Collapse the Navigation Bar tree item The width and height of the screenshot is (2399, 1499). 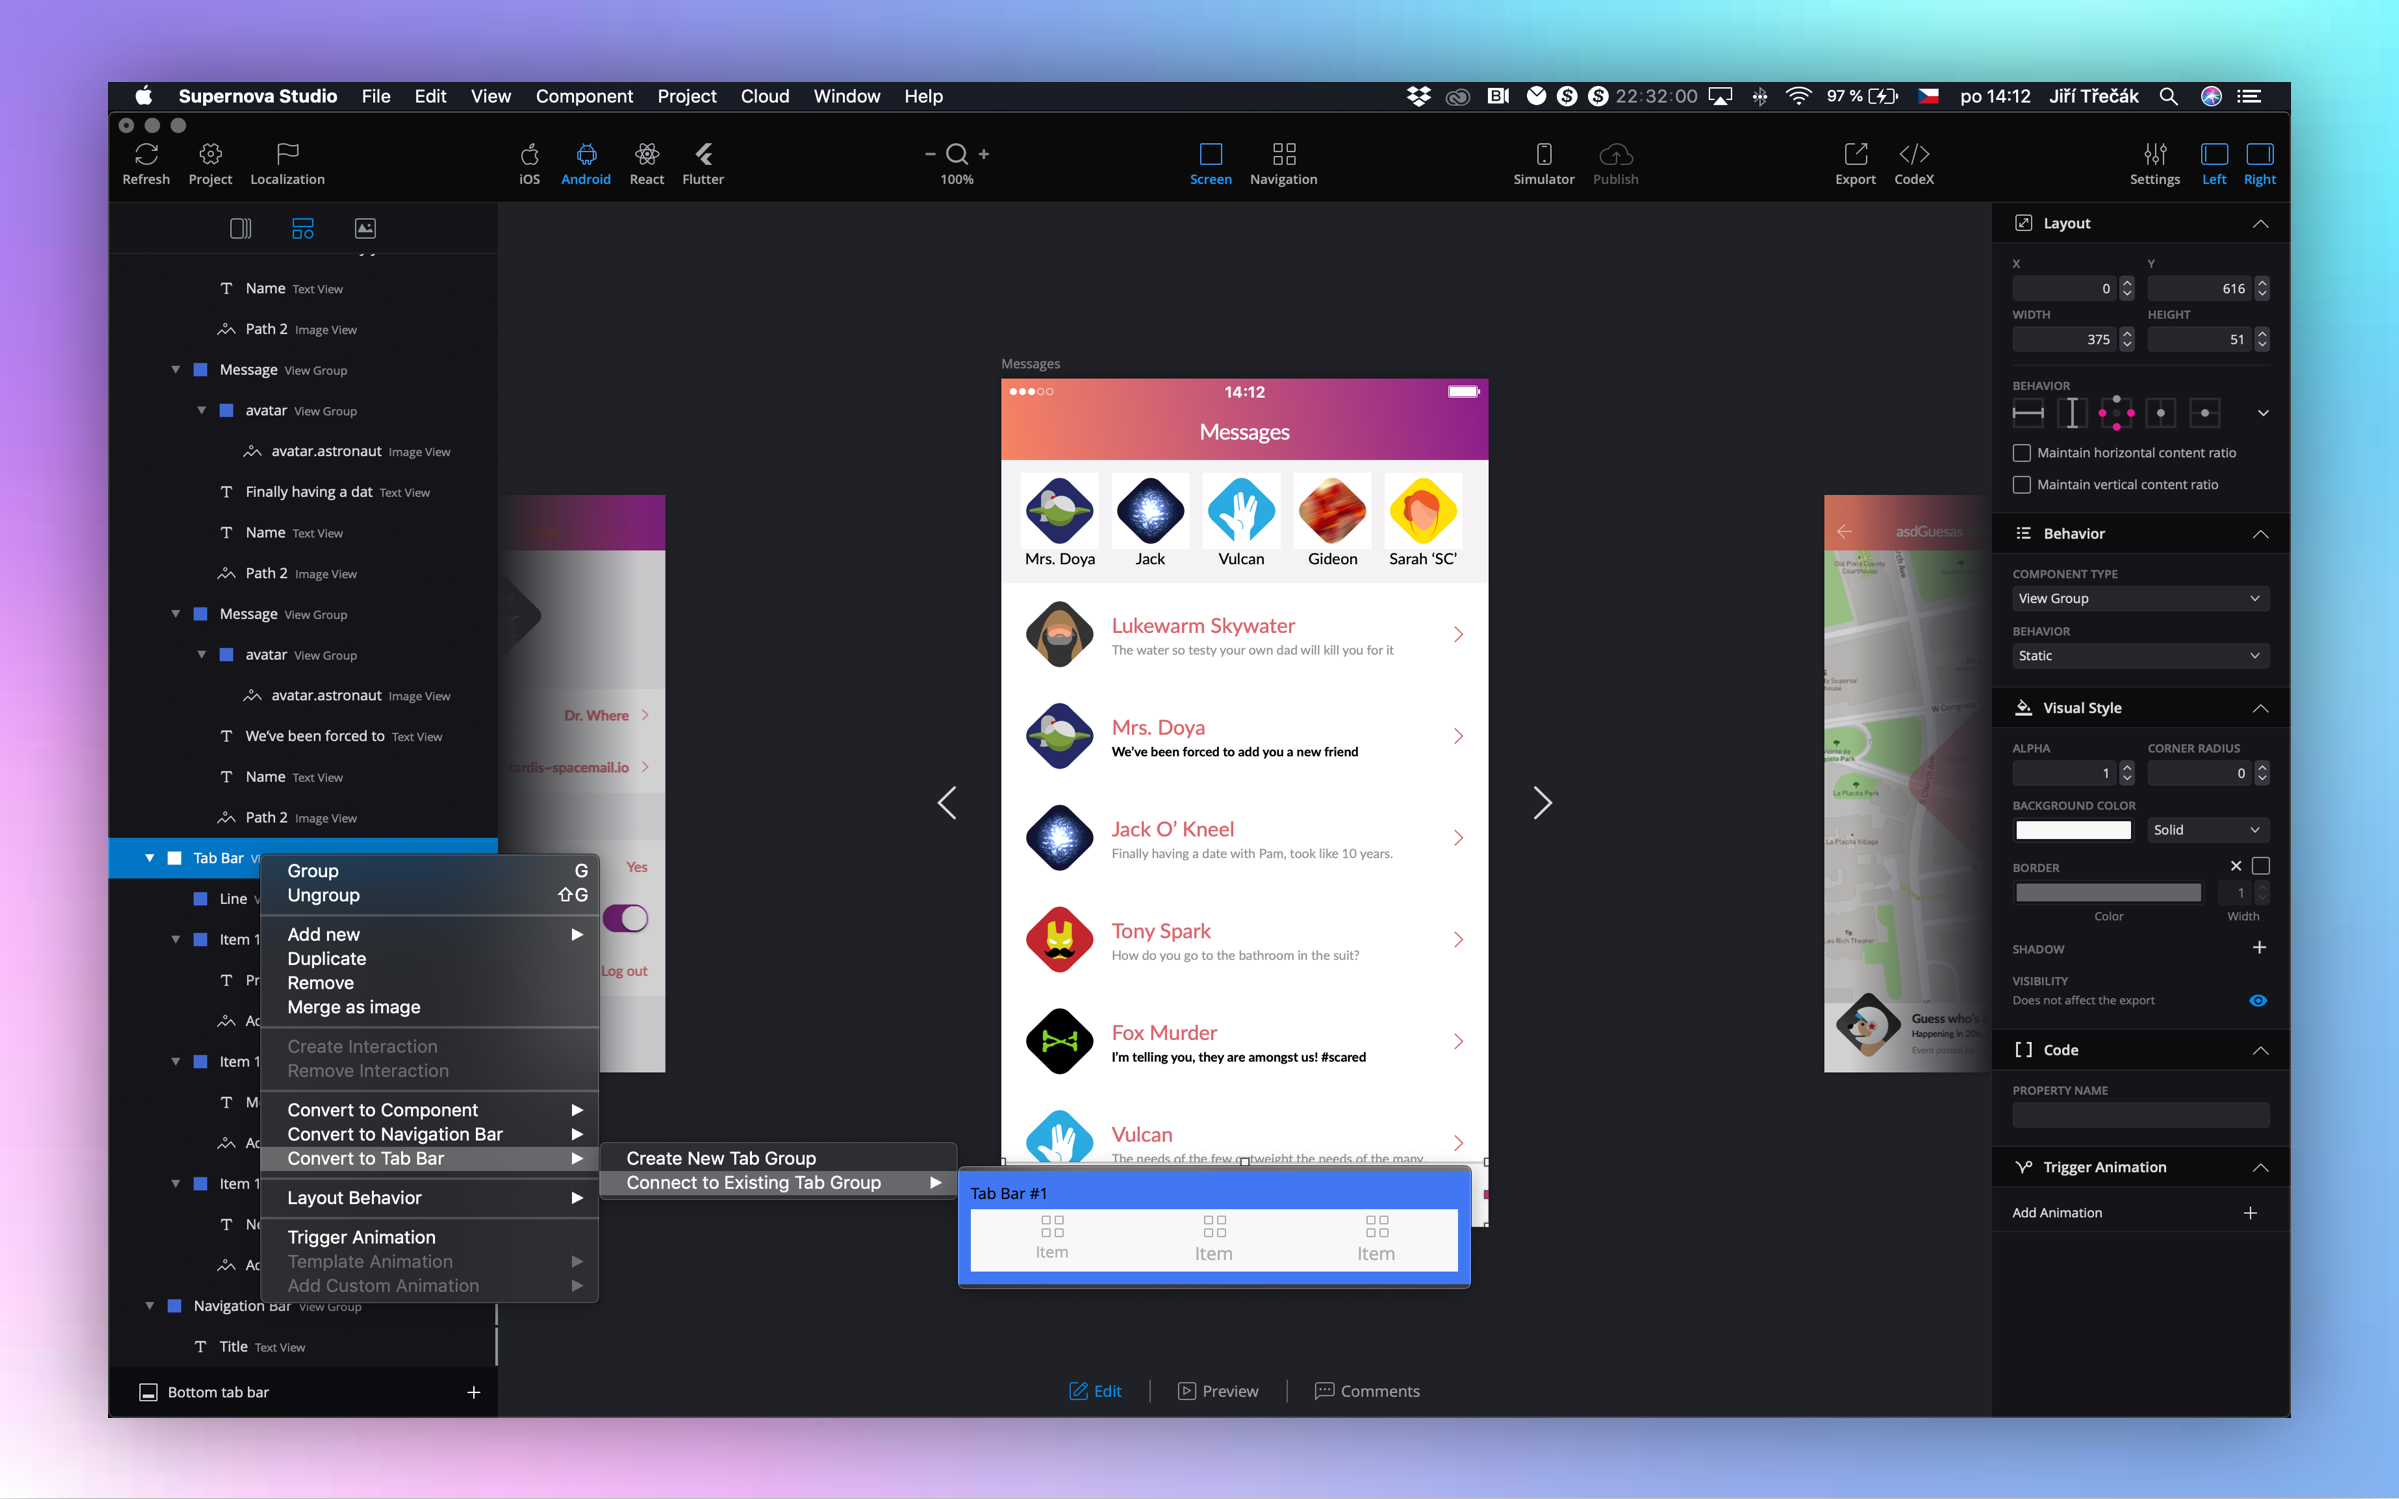(150, 1306)
